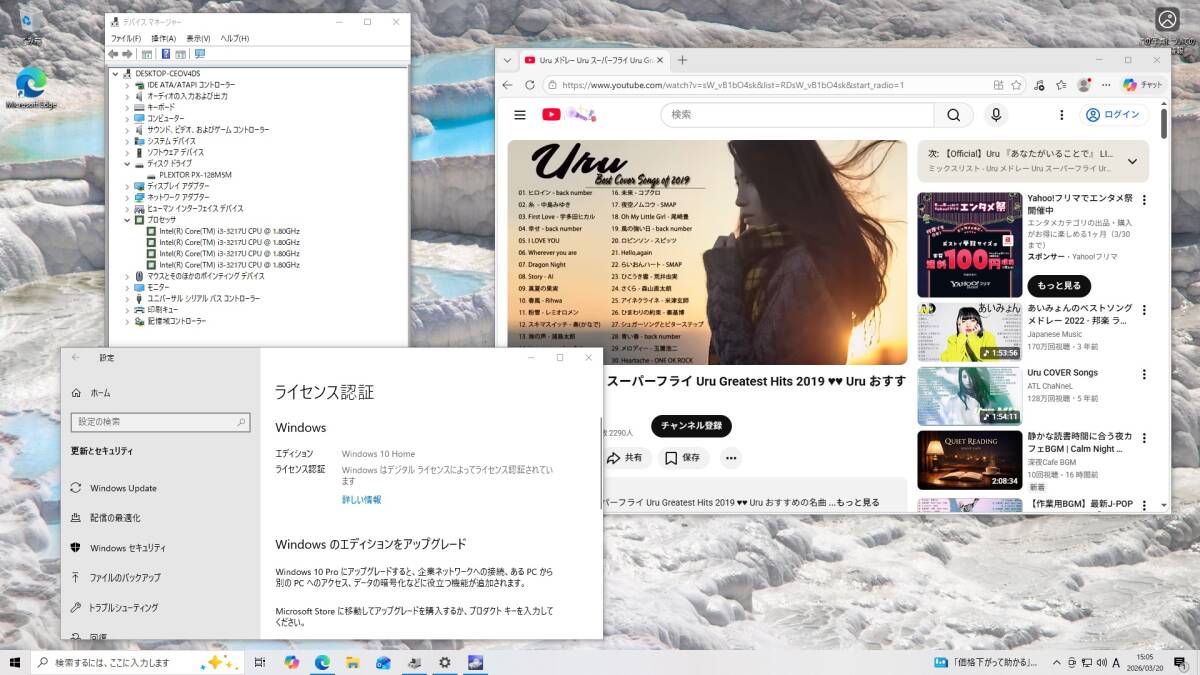Click the チャンネル登録 subscribe button
The height and width of the screenshot is (675, 1200).
(690, 425)
